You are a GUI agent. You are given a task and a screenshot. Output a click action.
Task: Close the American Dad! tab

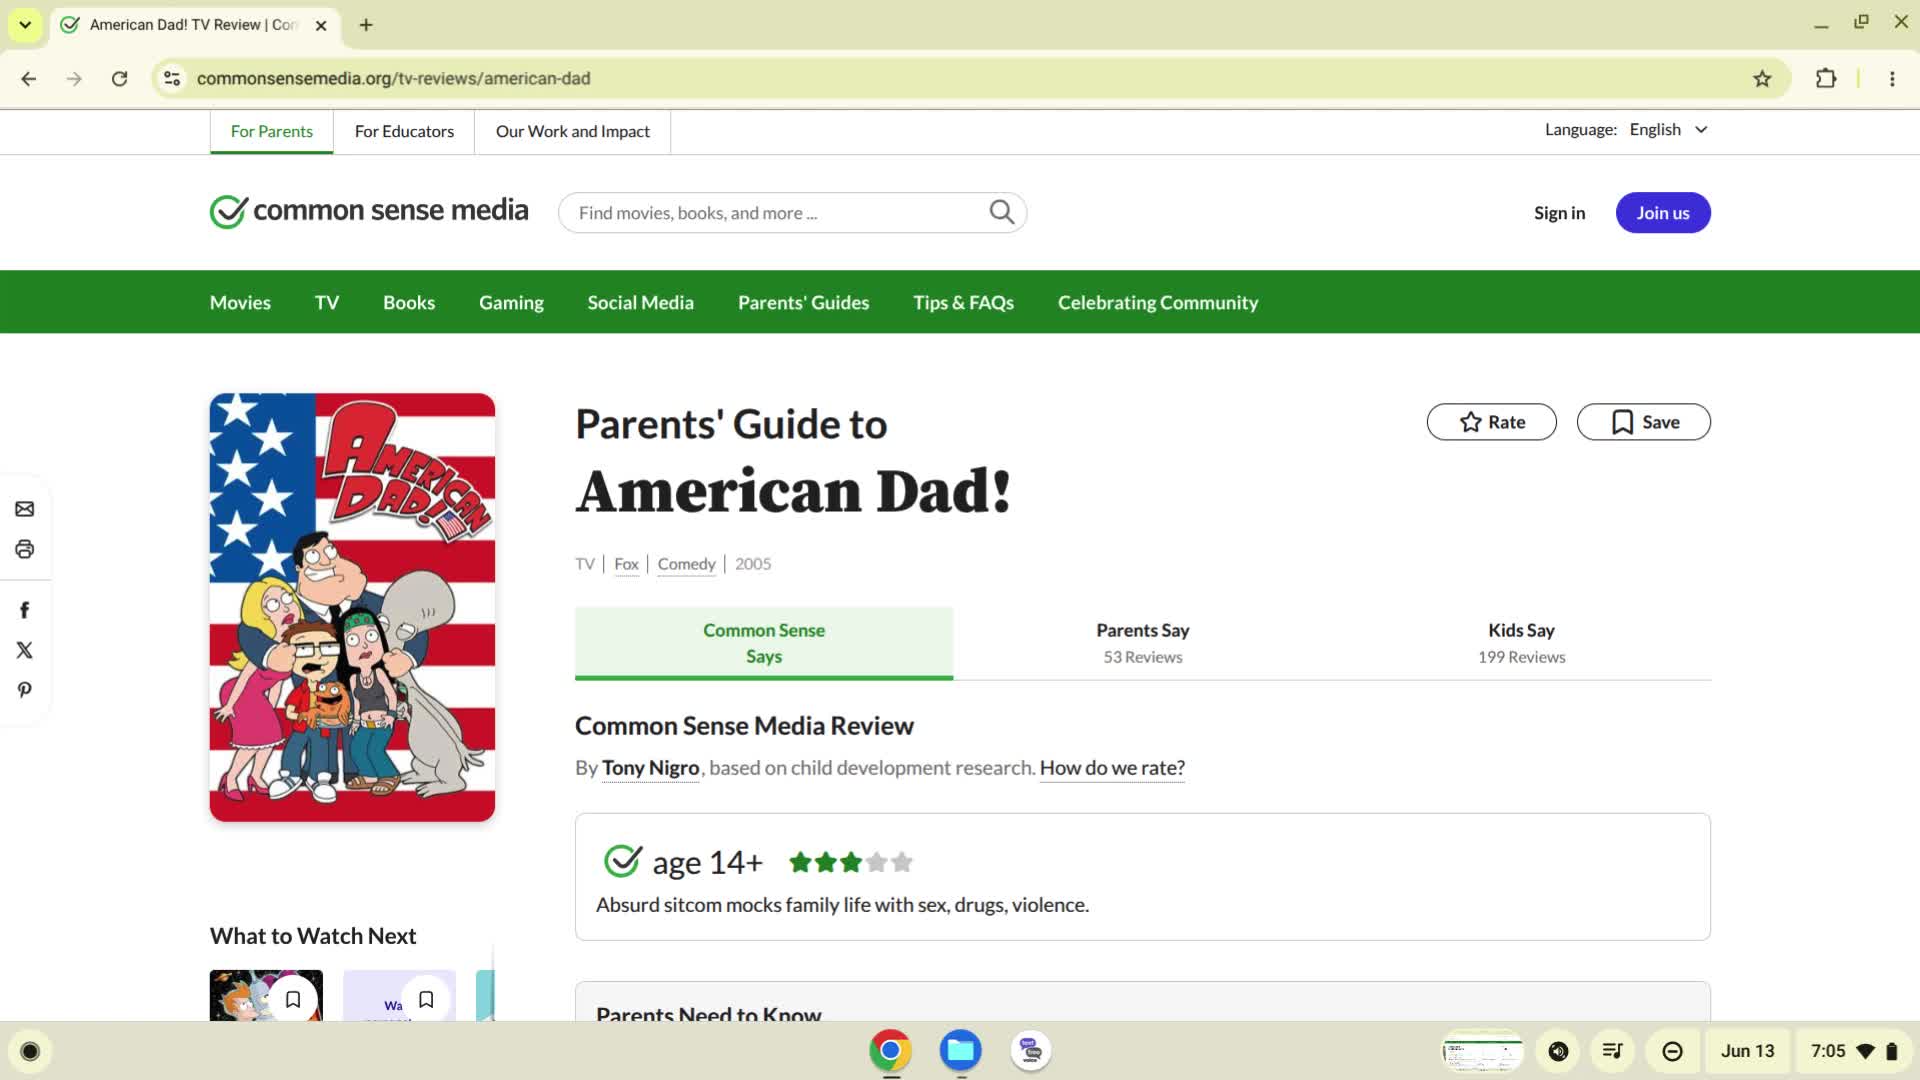(x=321, y=25)
